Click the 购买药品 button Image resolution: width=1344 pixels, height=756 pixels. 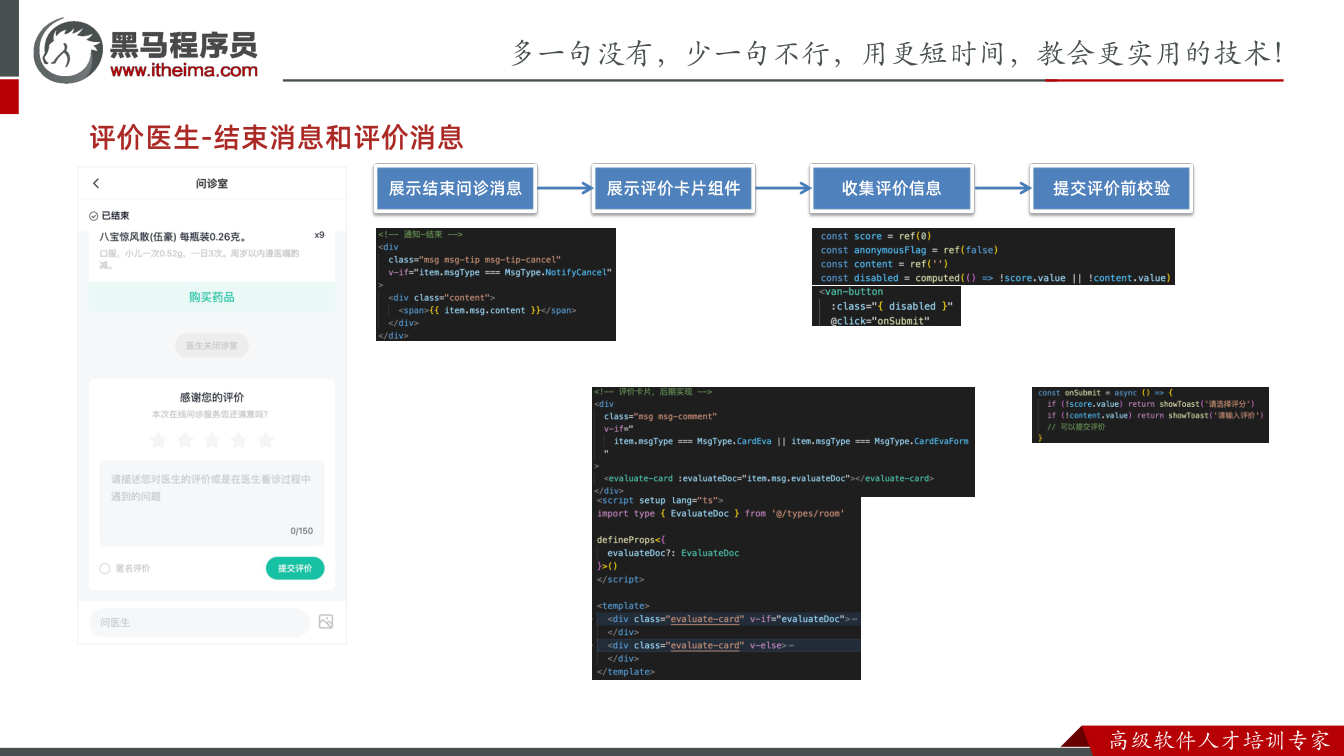tap(212, 297)
